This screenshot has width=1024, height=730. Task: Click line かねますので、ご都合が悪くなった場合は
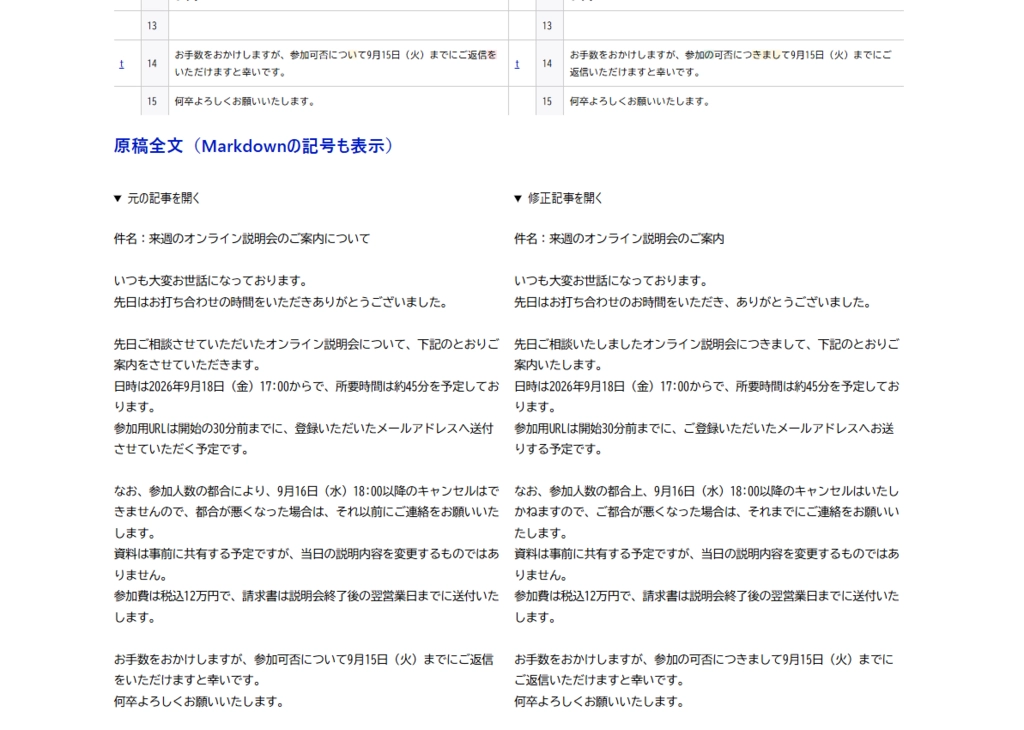coord(707,512)
